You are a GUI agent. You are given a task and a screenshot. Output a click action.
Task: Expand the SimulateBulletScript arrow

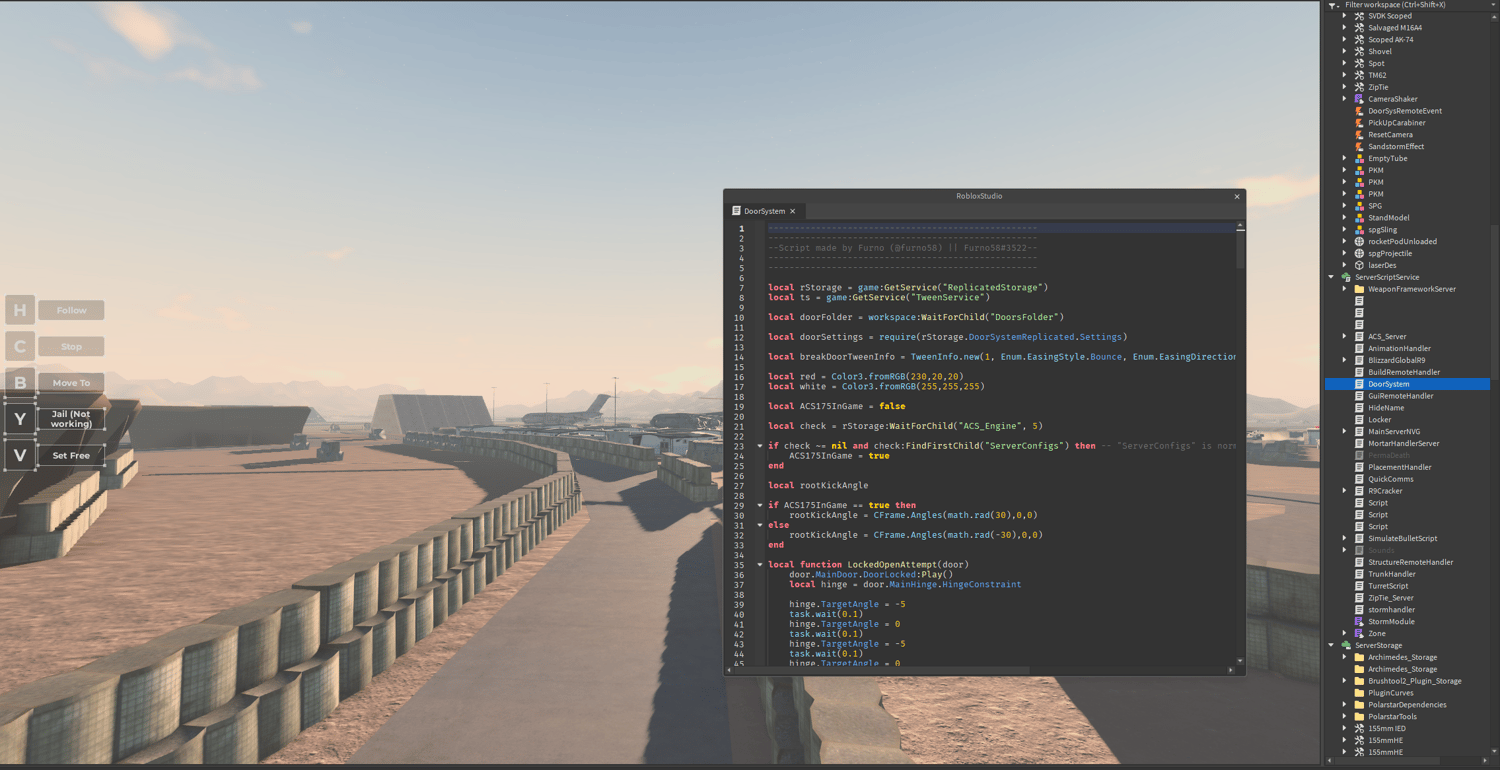click(x=1345, y=538)
